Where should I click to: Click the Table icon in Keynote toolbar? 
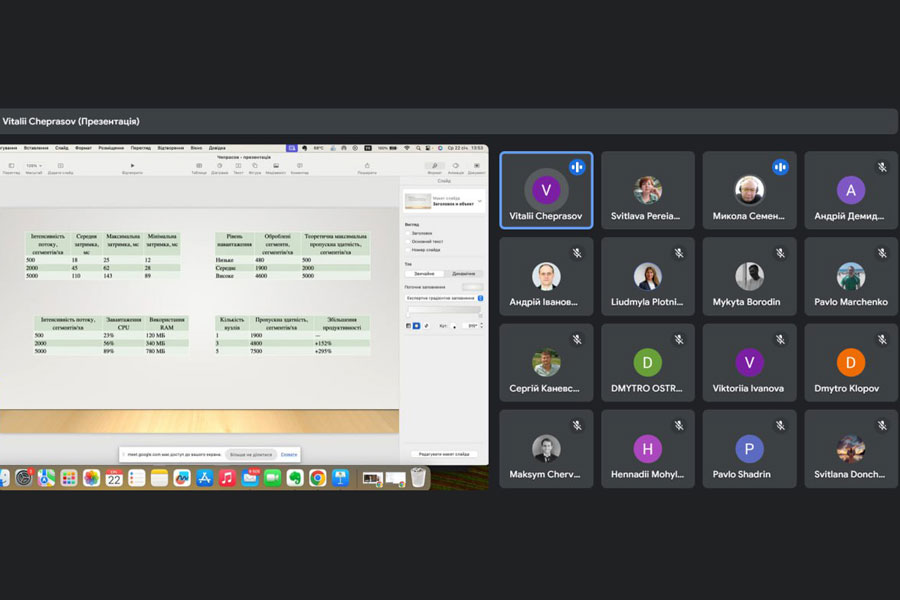(199, 166)
